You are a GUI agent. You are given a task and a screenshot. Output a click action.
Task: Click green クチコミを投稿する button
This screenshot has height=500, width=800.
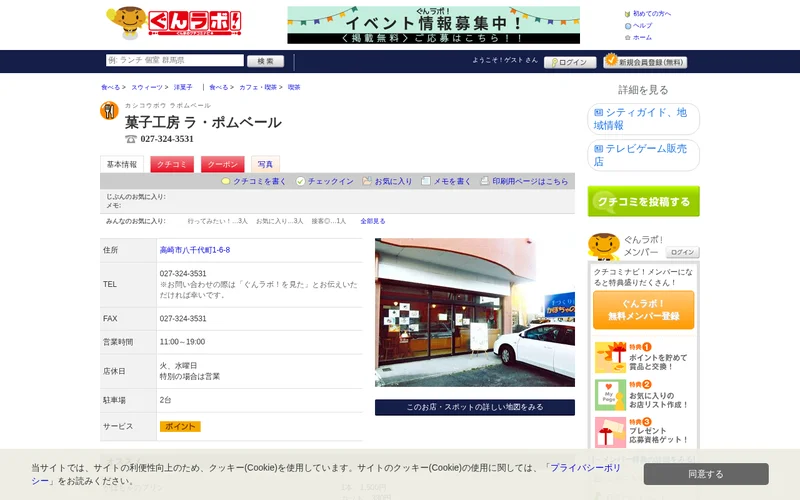pos(643,202)
